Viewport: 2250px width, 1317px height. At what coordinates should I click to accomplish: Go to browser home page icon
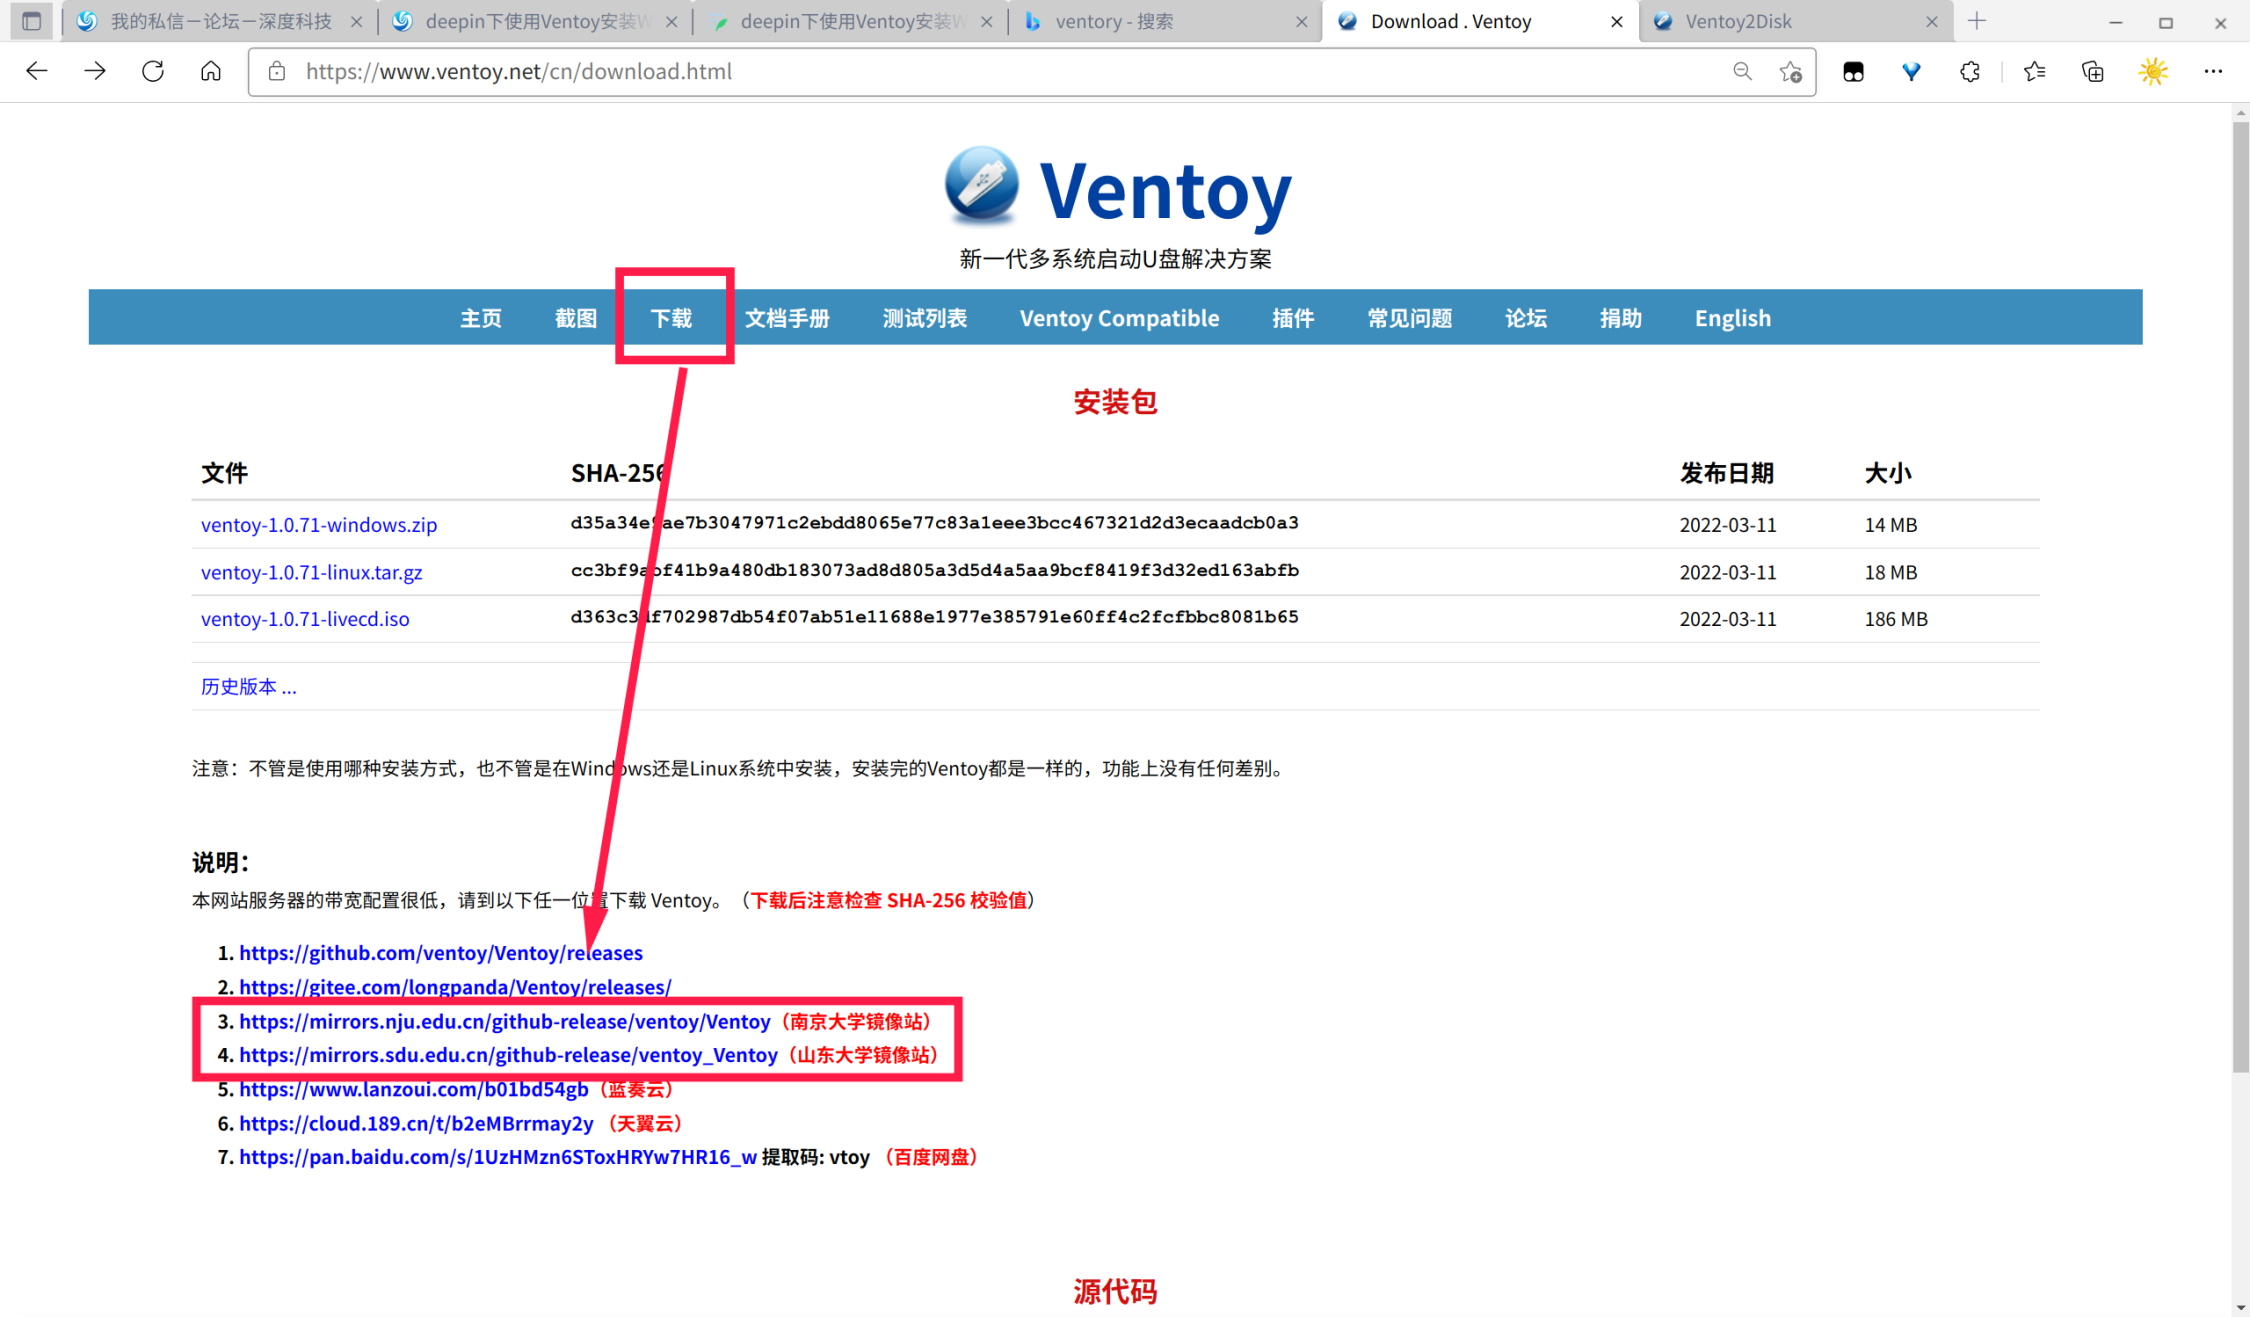[210, 71]
